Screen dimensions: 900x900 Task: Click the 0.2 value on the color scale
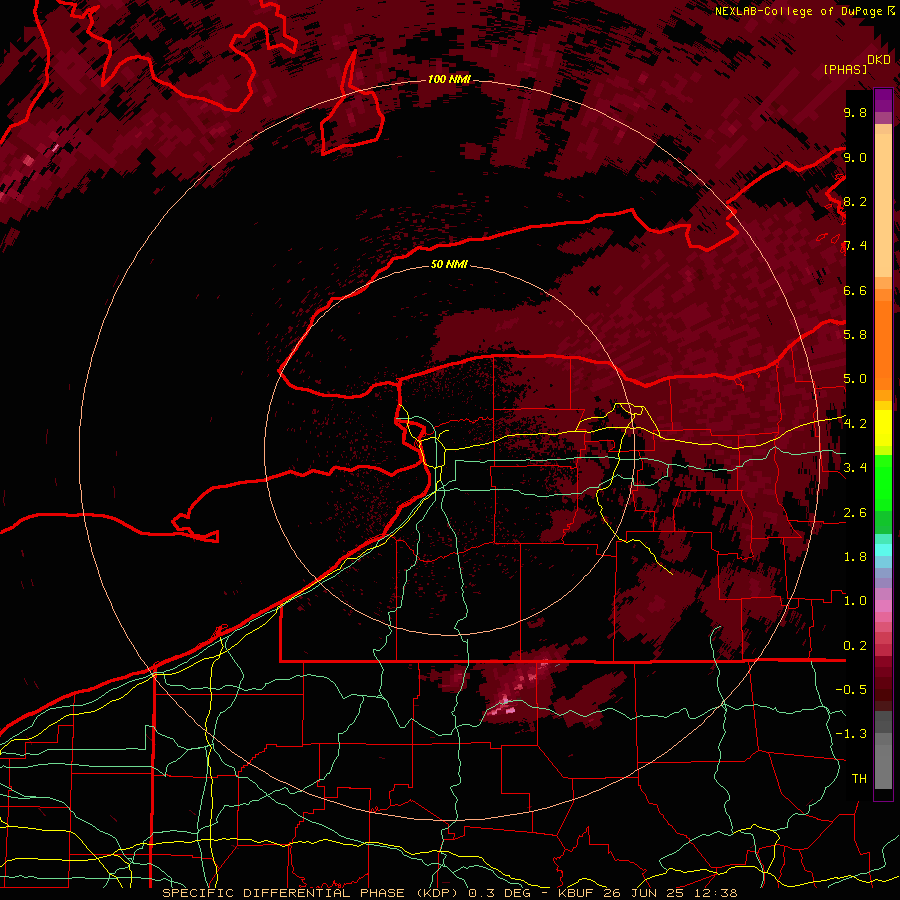pyautogui.click(x=855, y=646)
